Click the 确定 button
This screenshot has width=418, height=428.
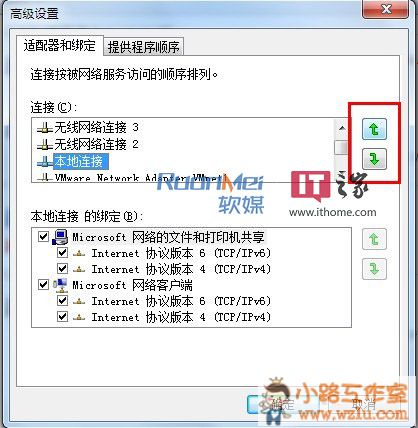pos(282,405)
